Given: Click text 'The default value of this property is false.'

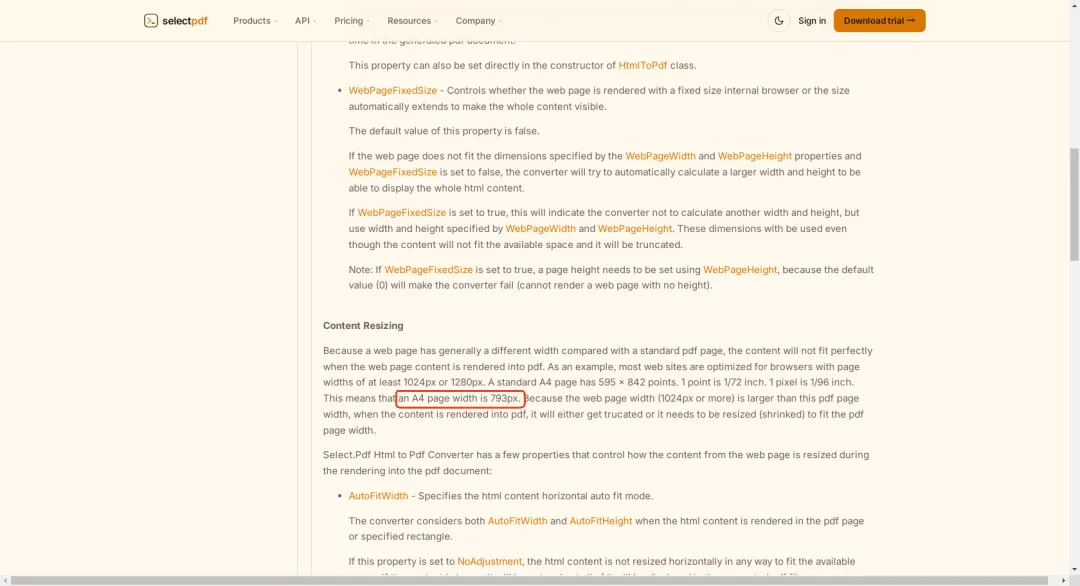Looking at the screenshot, I should pyautogui.click(x=444, y=131).
